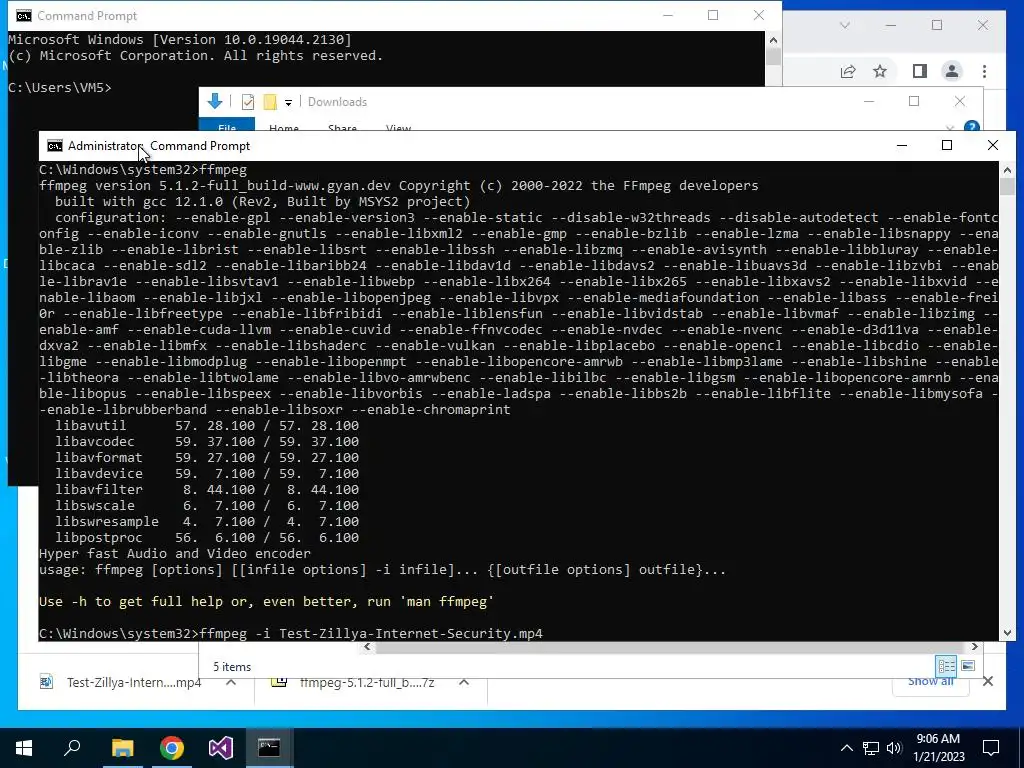Open options for Test-Zillya-Intern download chevron
Image resolution: width=1024 pixels, height=768 pixels.
tap(231, 682)
